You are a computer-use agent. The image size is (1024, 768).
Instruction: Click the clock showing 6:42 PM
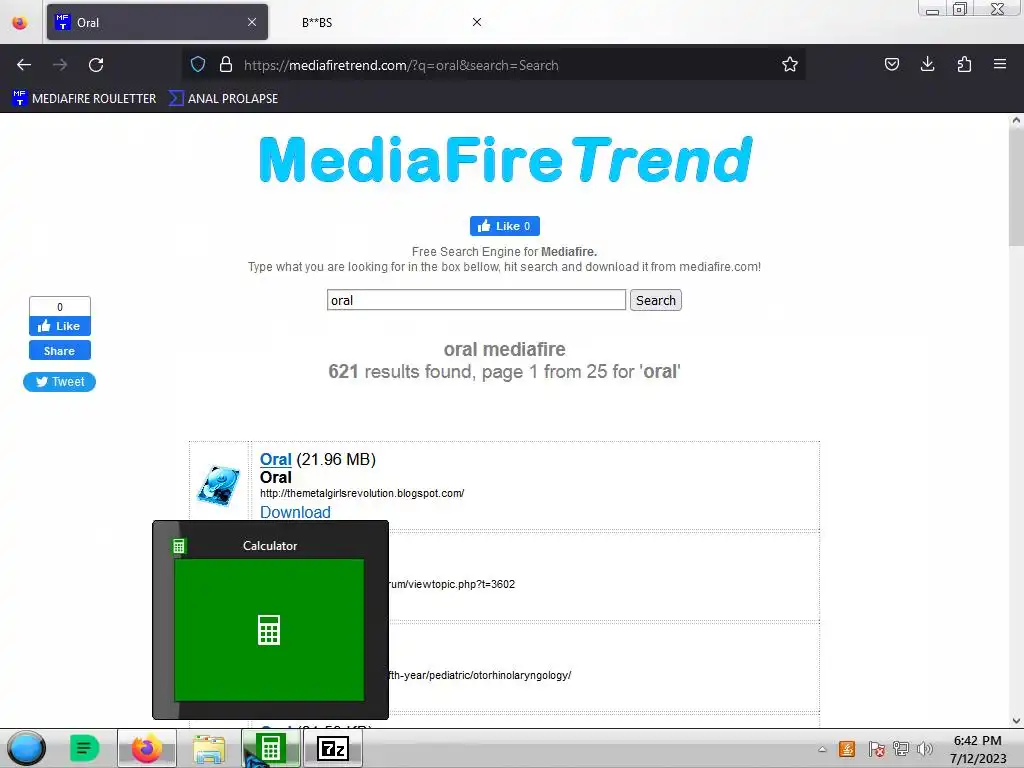click(x=977, y=741)
